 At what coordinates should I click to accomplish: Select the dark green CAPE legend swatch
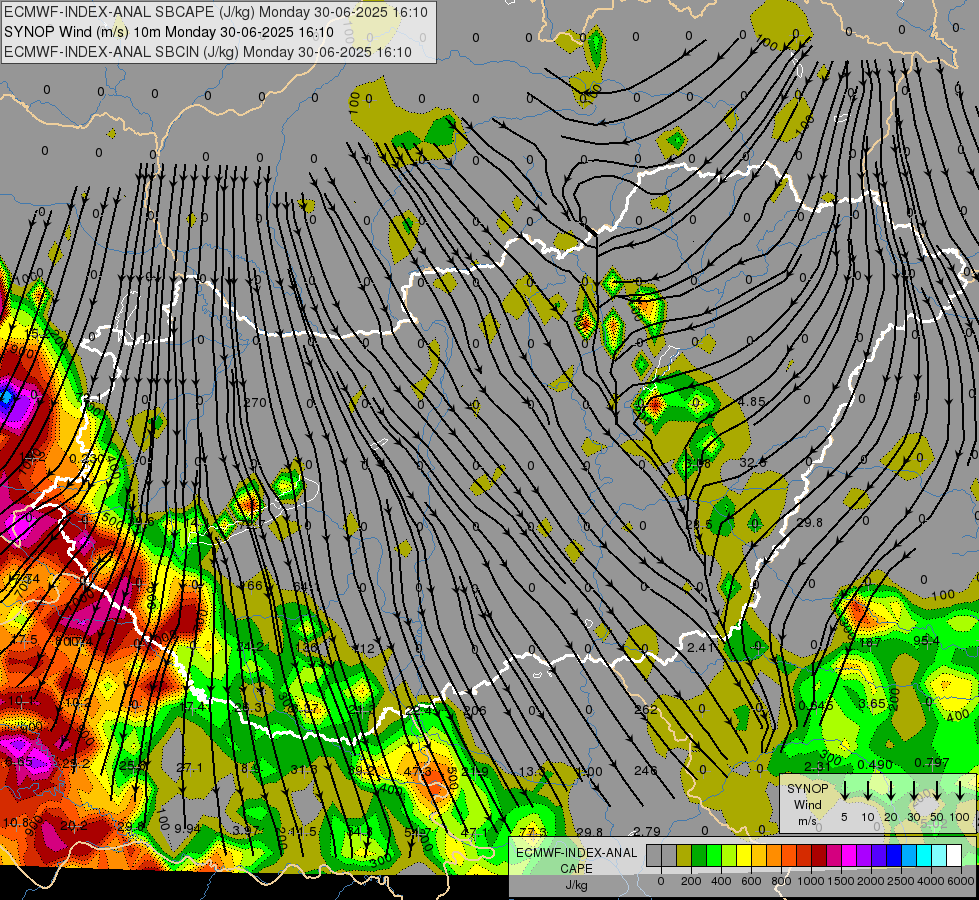click(699, 855)
